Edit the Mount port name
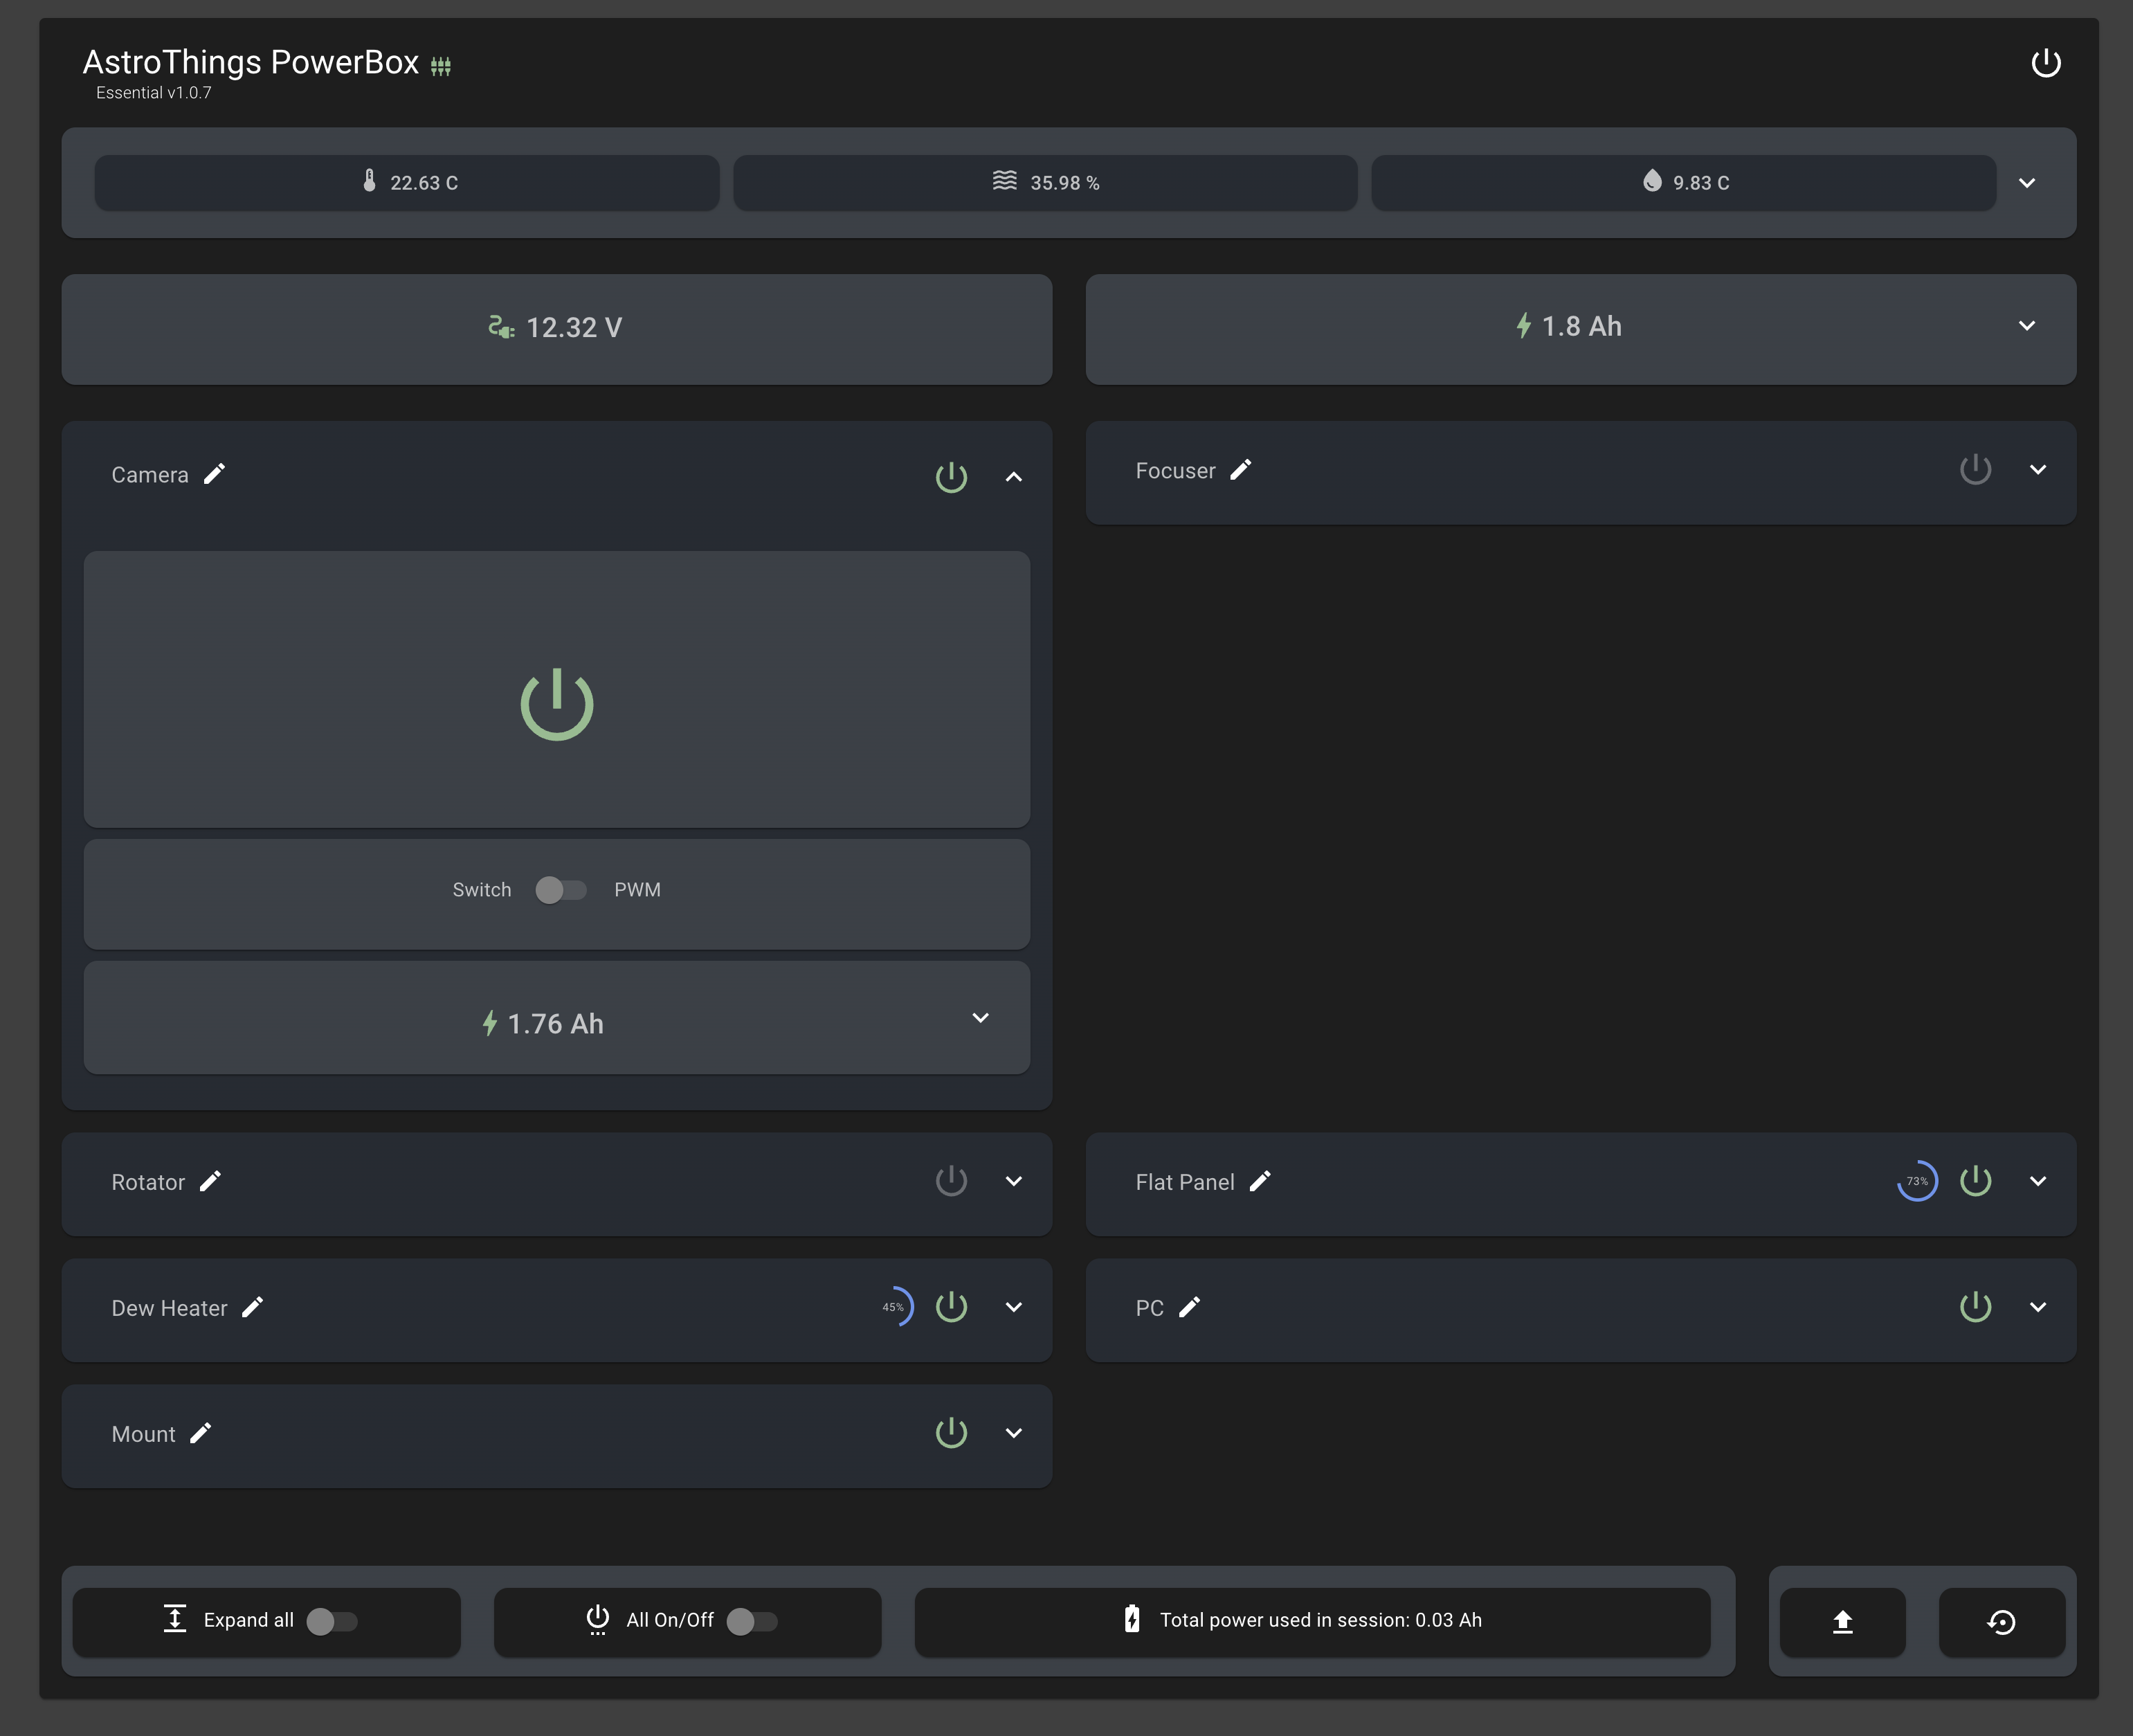 click(x=200, y=1434)
